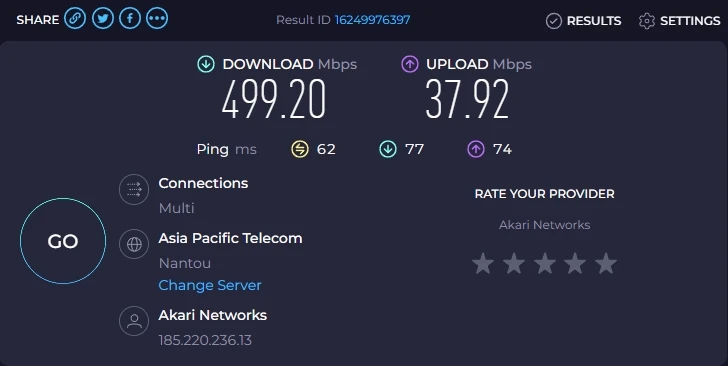Click the upload arrow icon

tap(410, 64)
